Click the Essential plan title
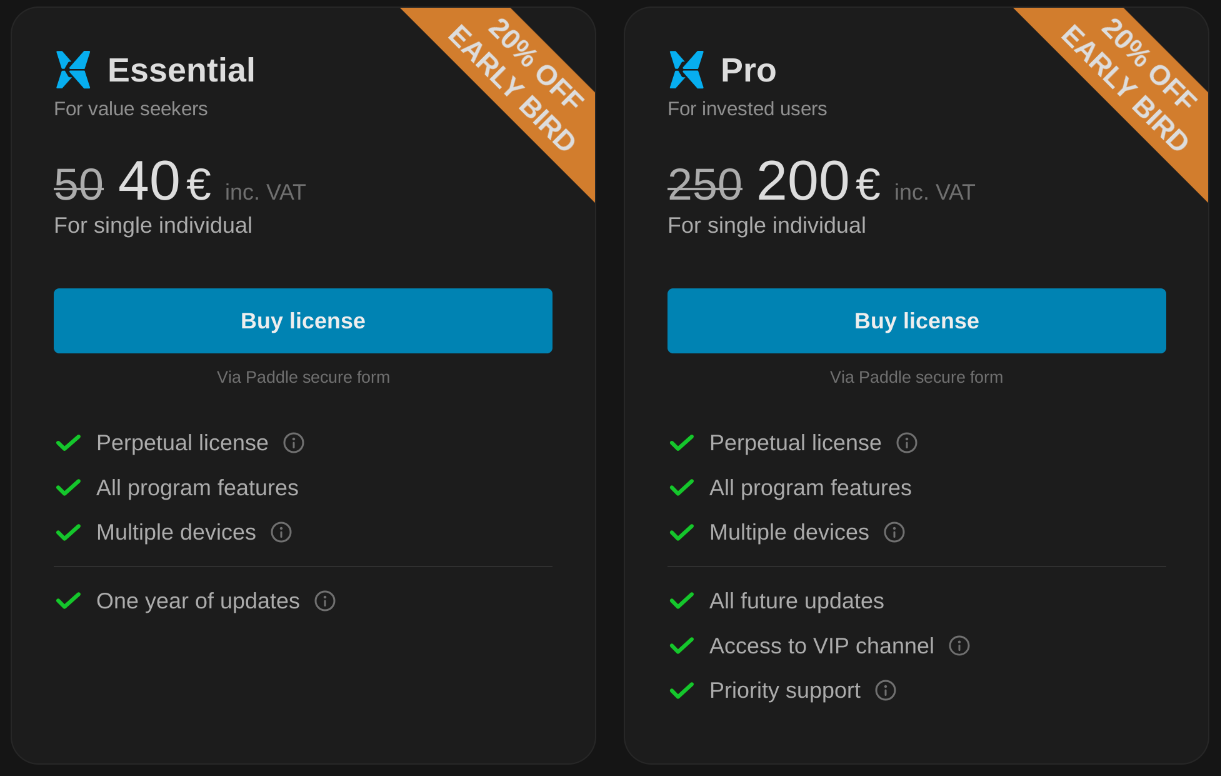The width and height of the screenshot is (1221, 776). click(x=181, y=70)
